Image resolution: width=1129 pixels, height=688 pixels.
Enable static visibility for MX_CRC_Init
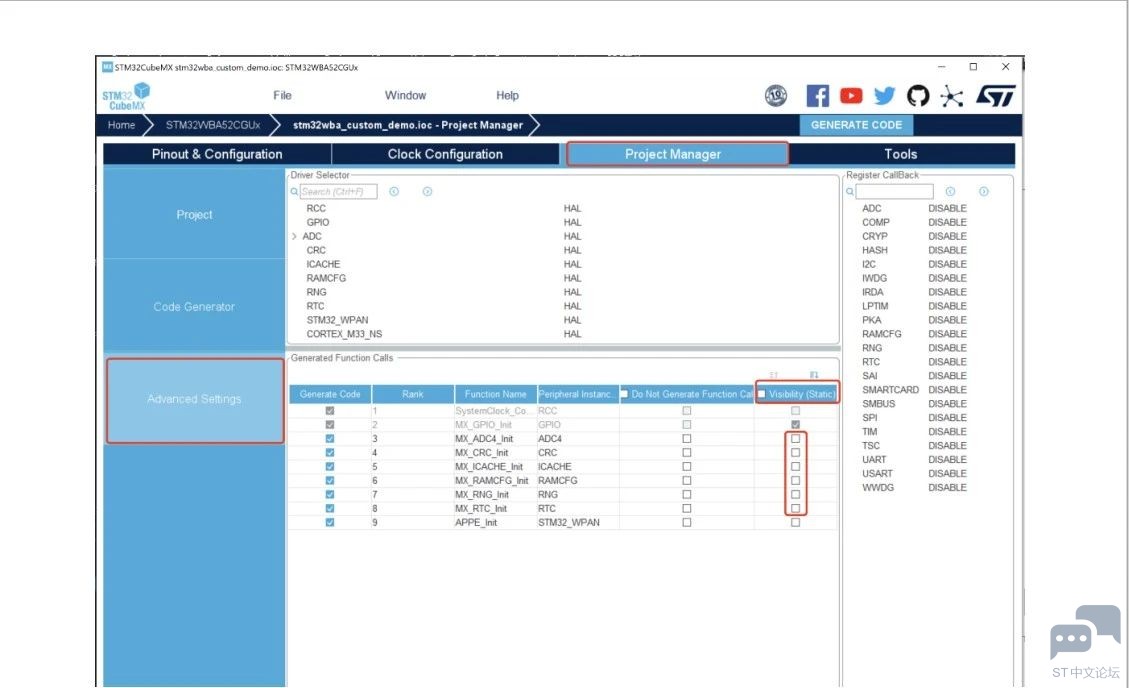click(x=796, y=453)
